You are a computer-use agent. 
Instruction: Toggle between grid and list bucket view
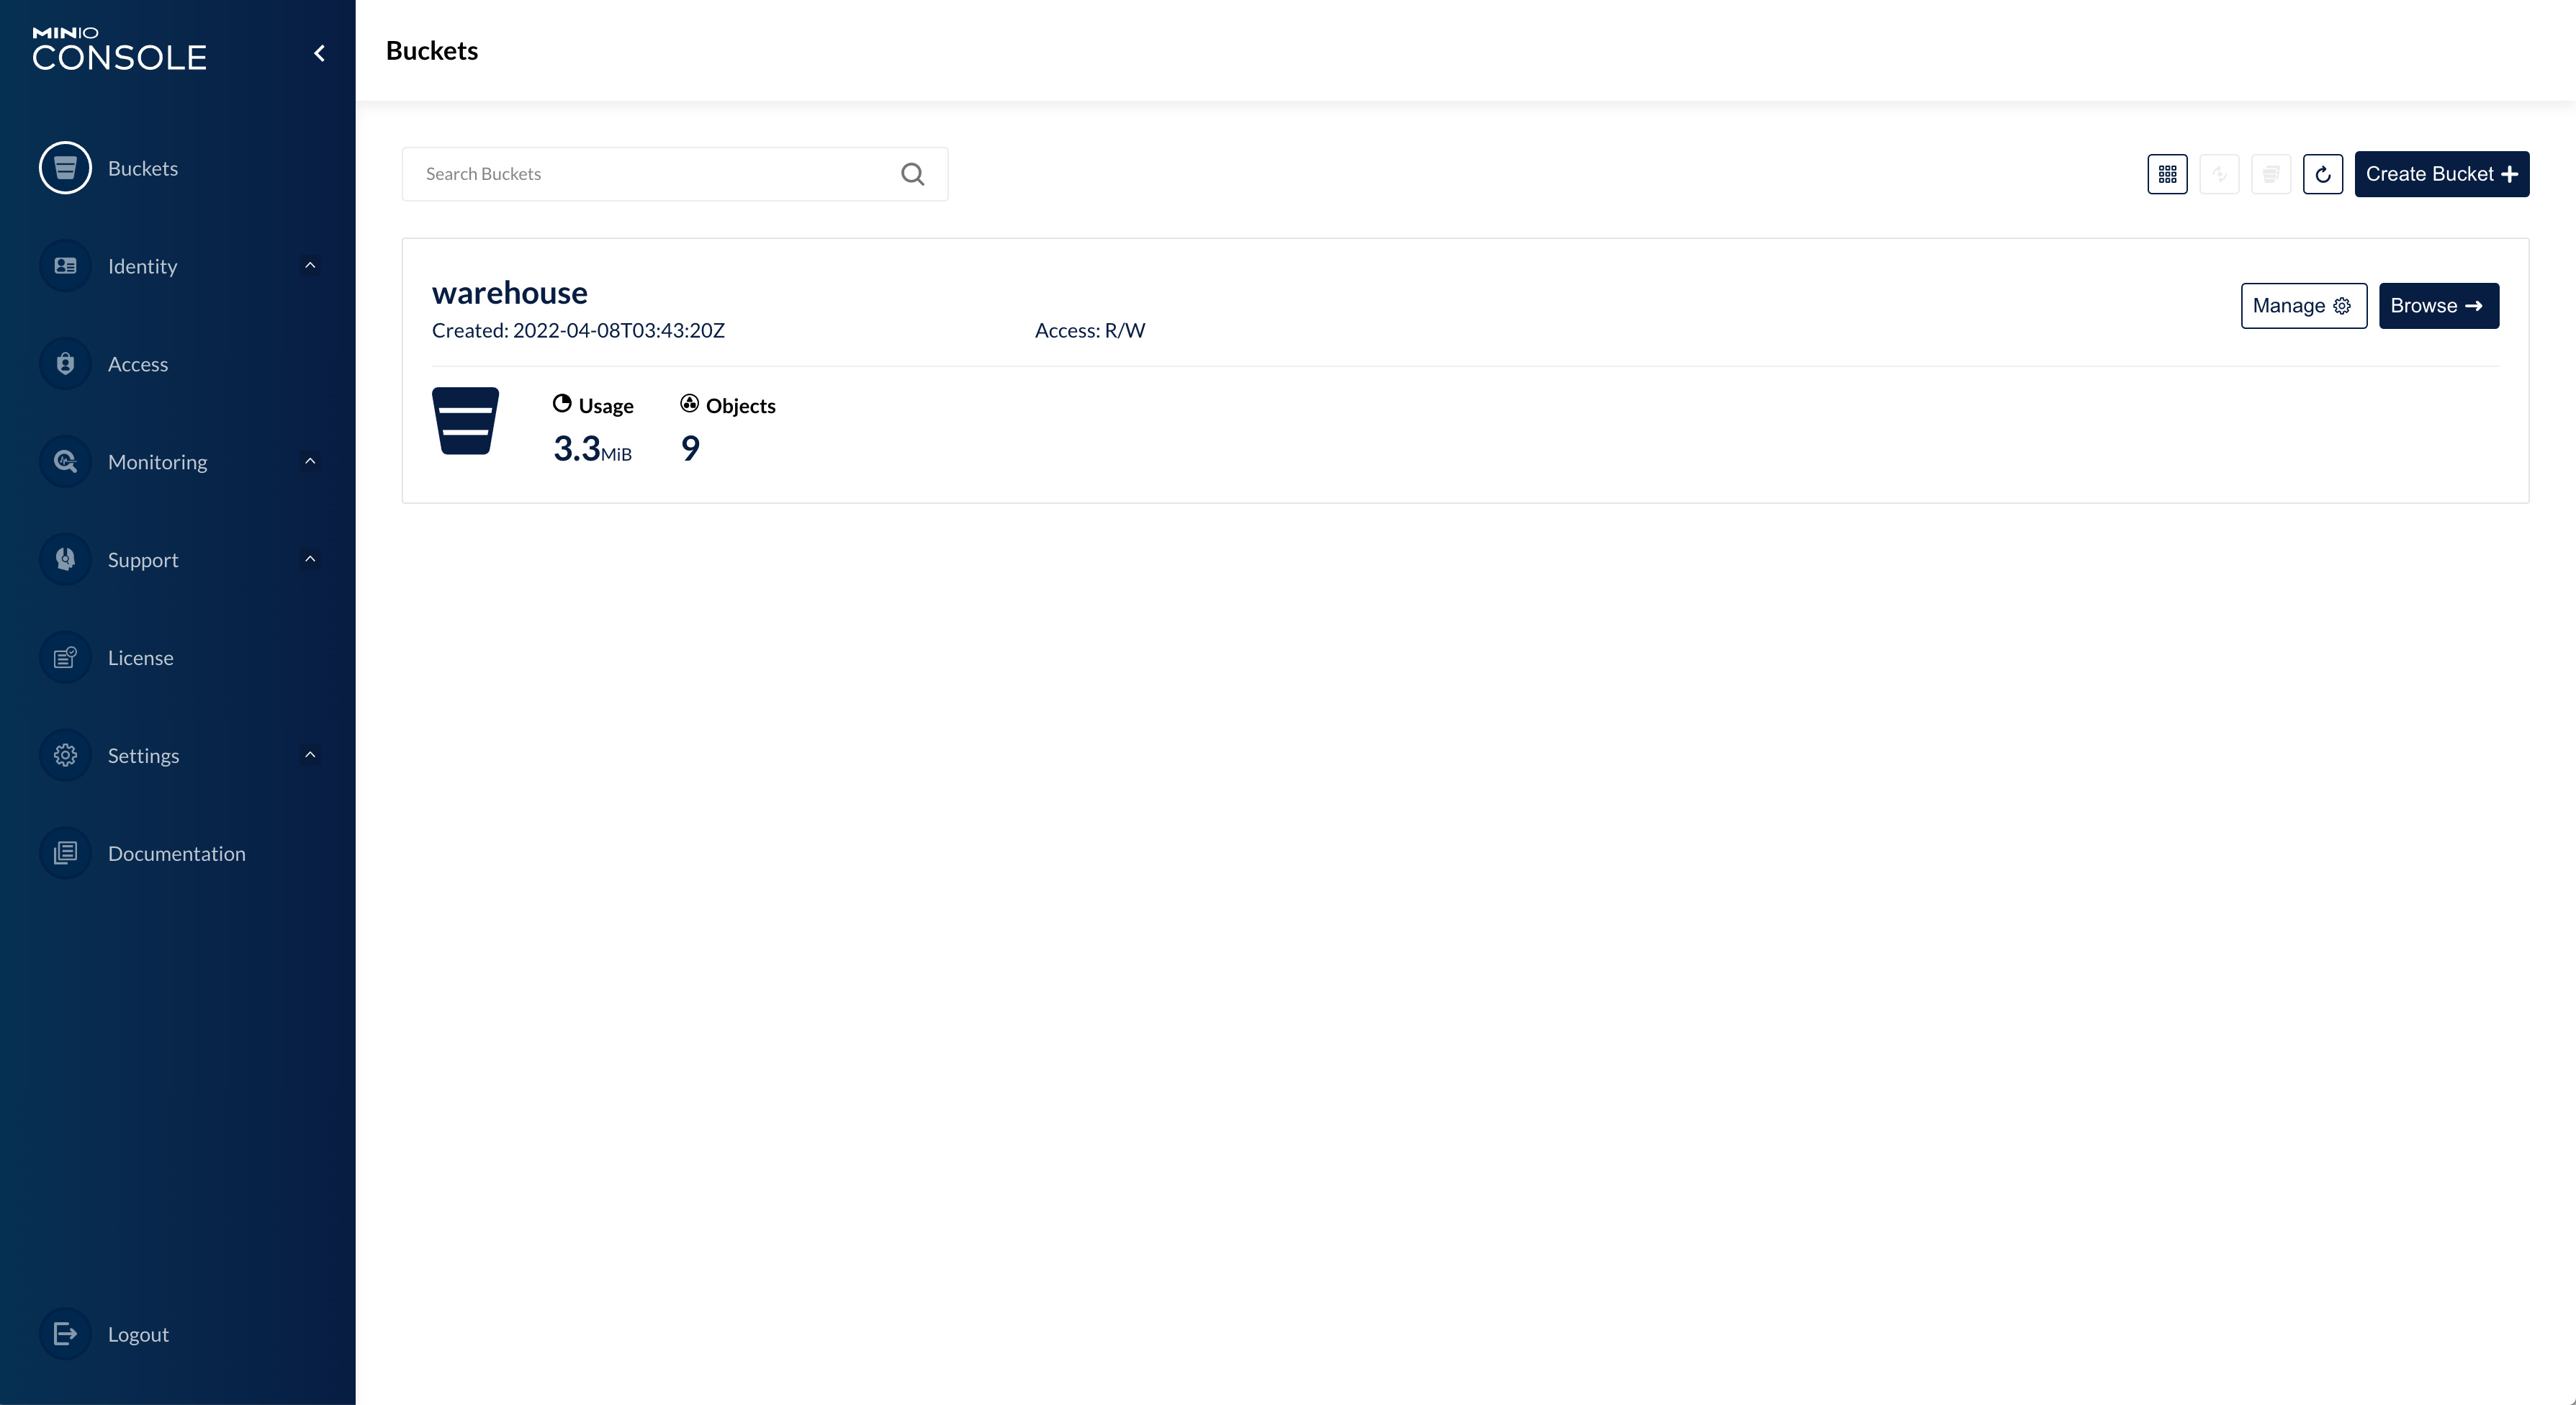pyautogui.click(x=2167, y=174)
